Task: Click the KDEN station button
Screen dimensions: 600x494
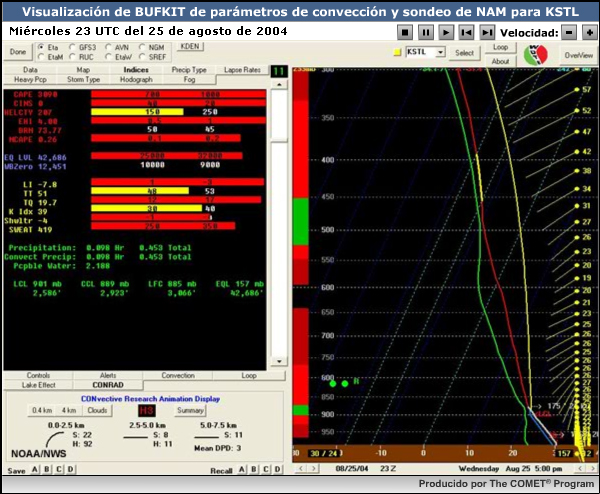Action: pos(190,46)
